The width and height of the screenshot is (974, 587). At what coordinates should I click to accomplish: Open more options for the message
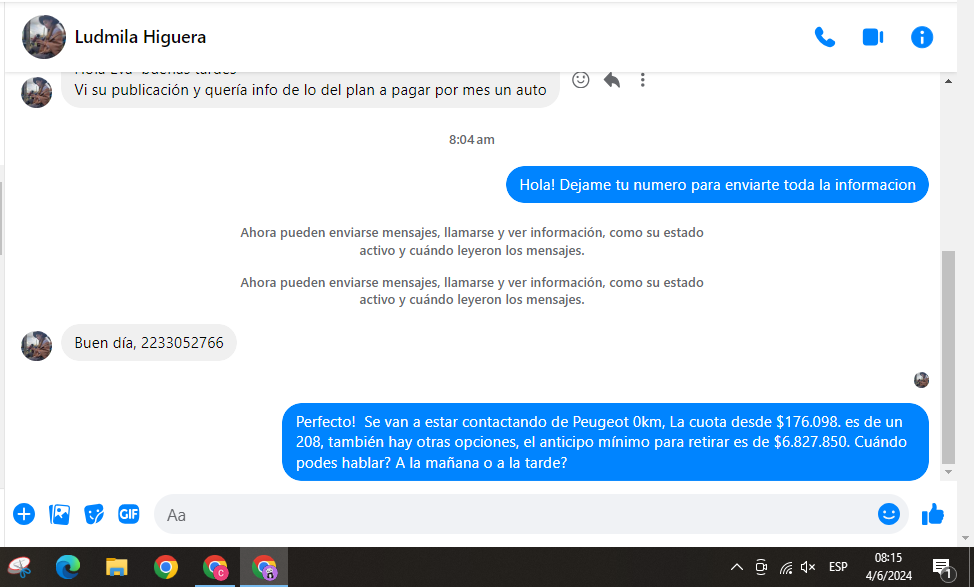642,80
